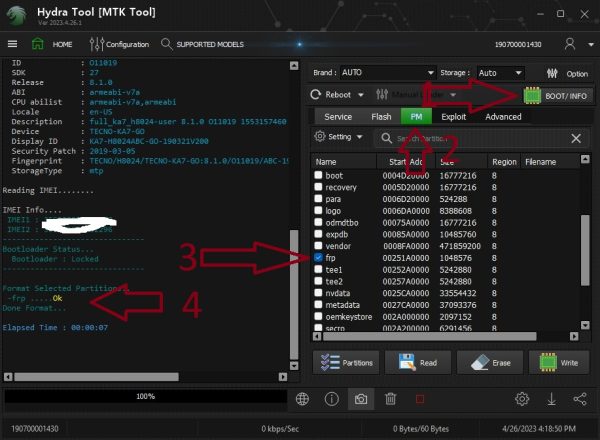Screen dimensions: 600x440
Task: Switch to Flash tab
Action: click(381, 117)
